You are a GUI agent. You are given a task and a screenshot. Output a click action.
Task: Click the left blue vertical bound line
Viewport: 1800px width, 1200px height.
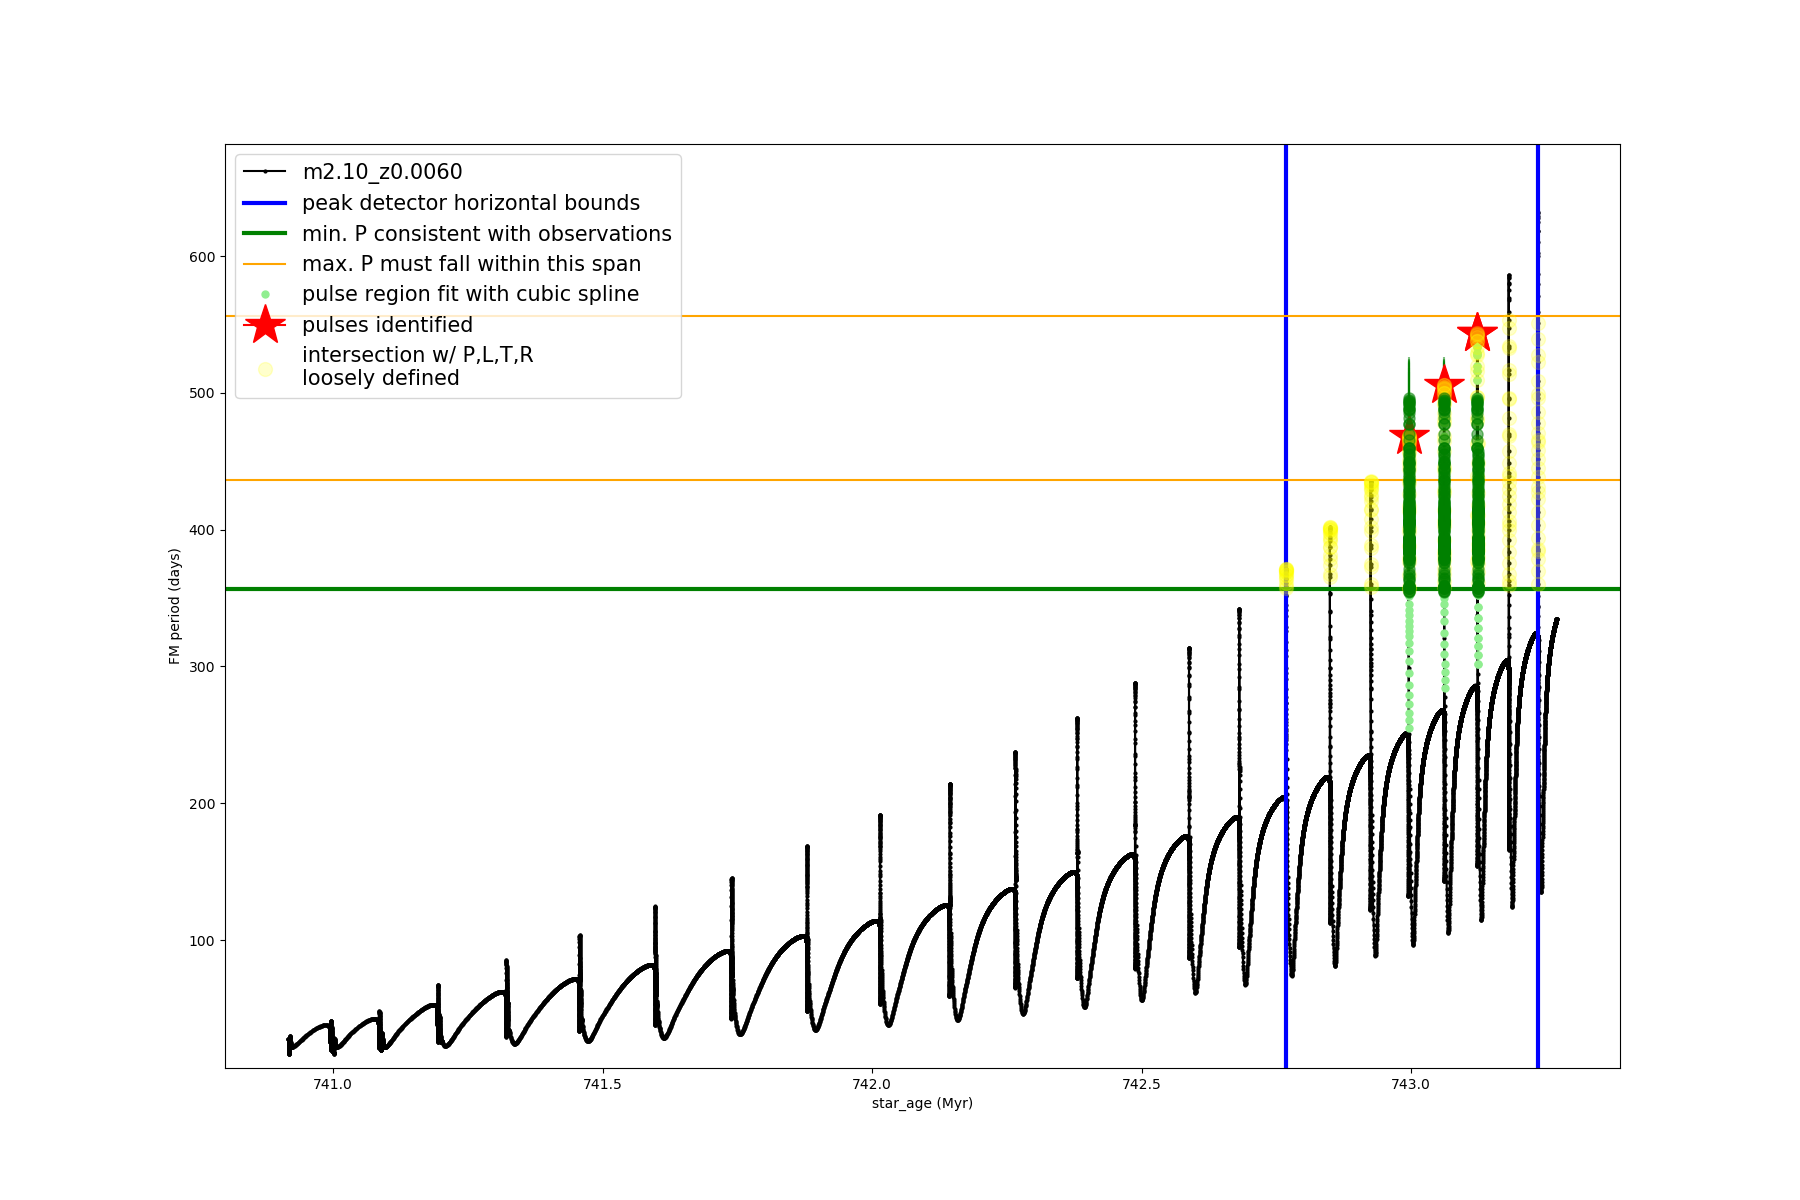1286,800
